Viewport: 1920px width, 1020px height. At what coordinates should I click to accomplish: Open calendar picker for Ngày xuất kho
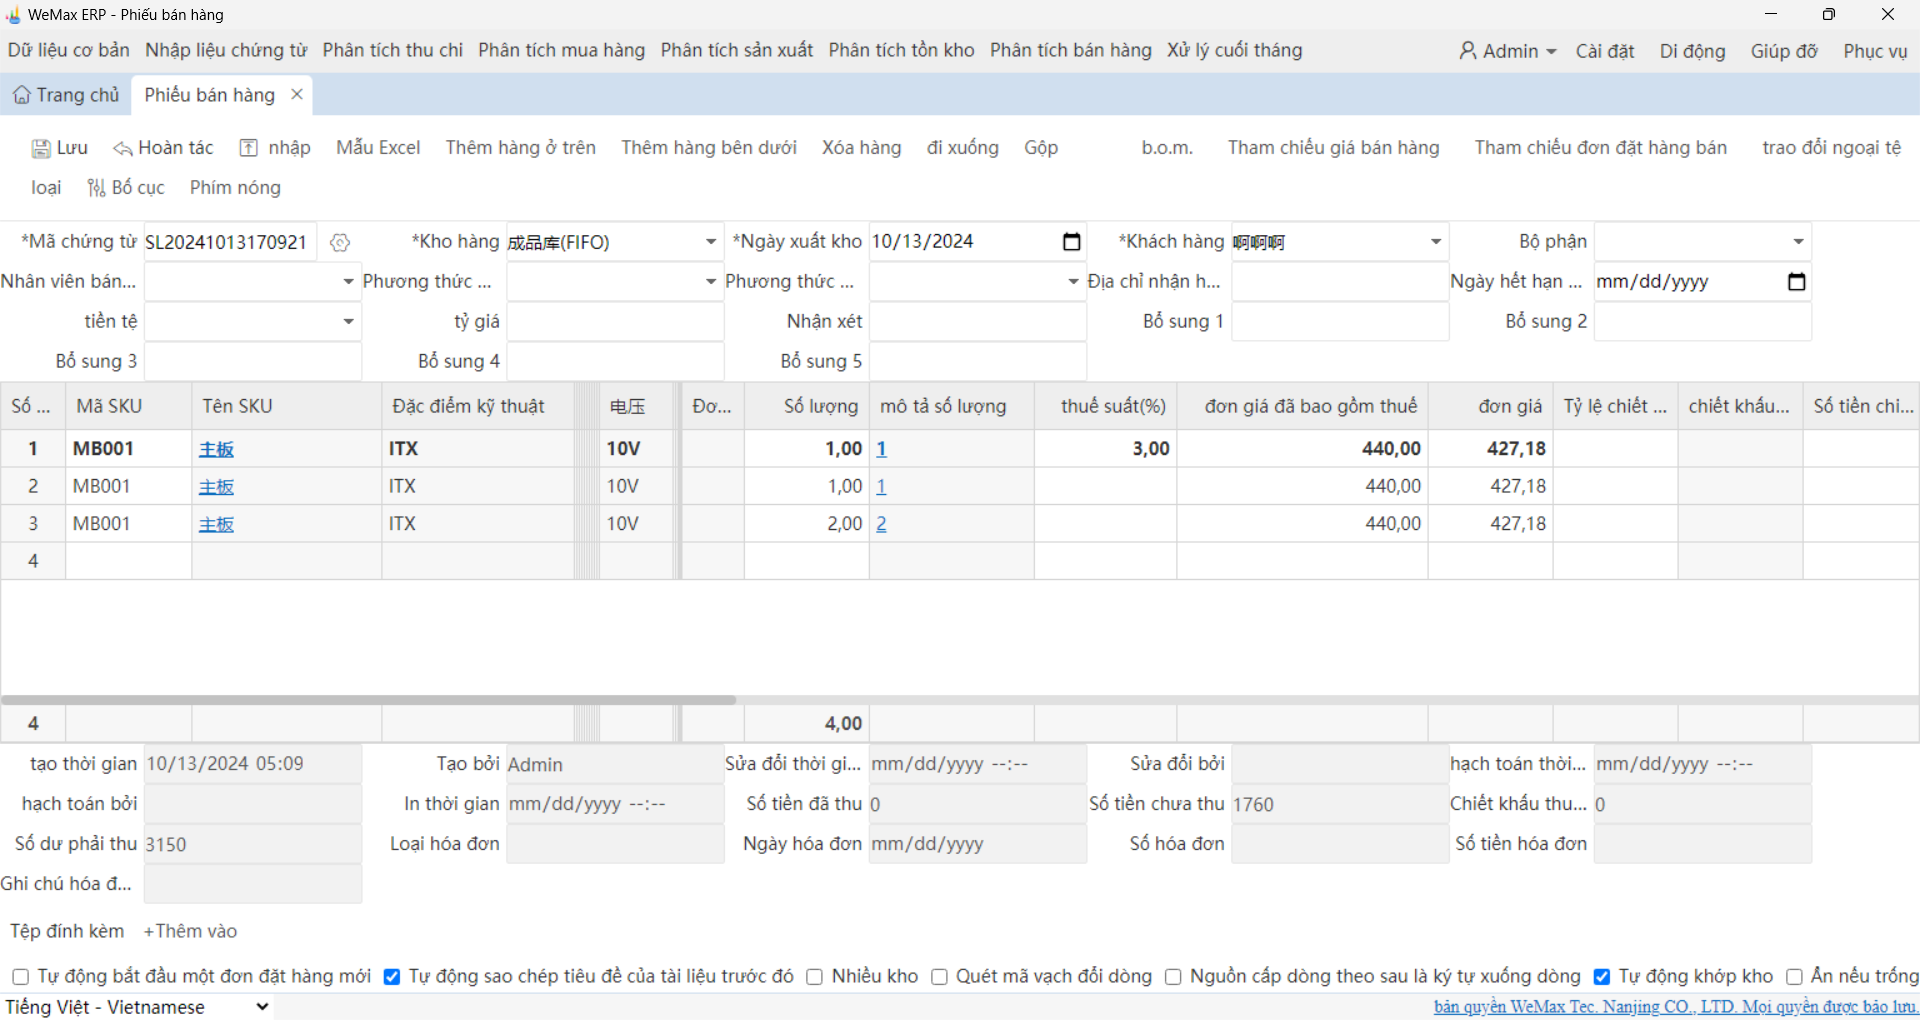click(x=1071, y=242)
